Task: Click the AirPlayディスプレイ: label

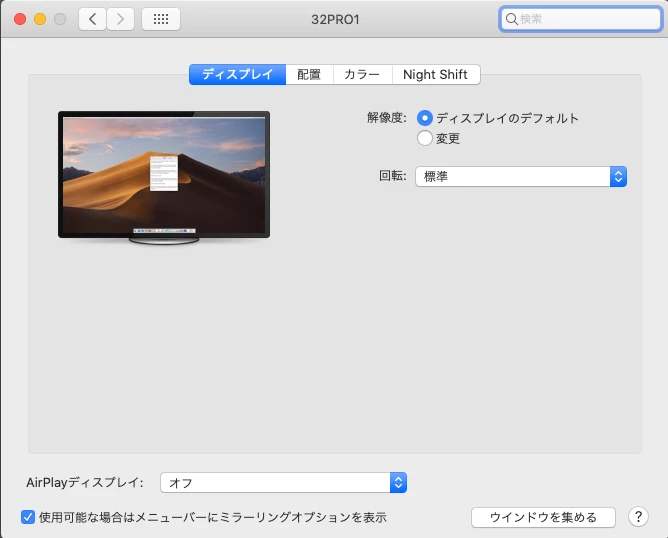Action: point(85,483)
